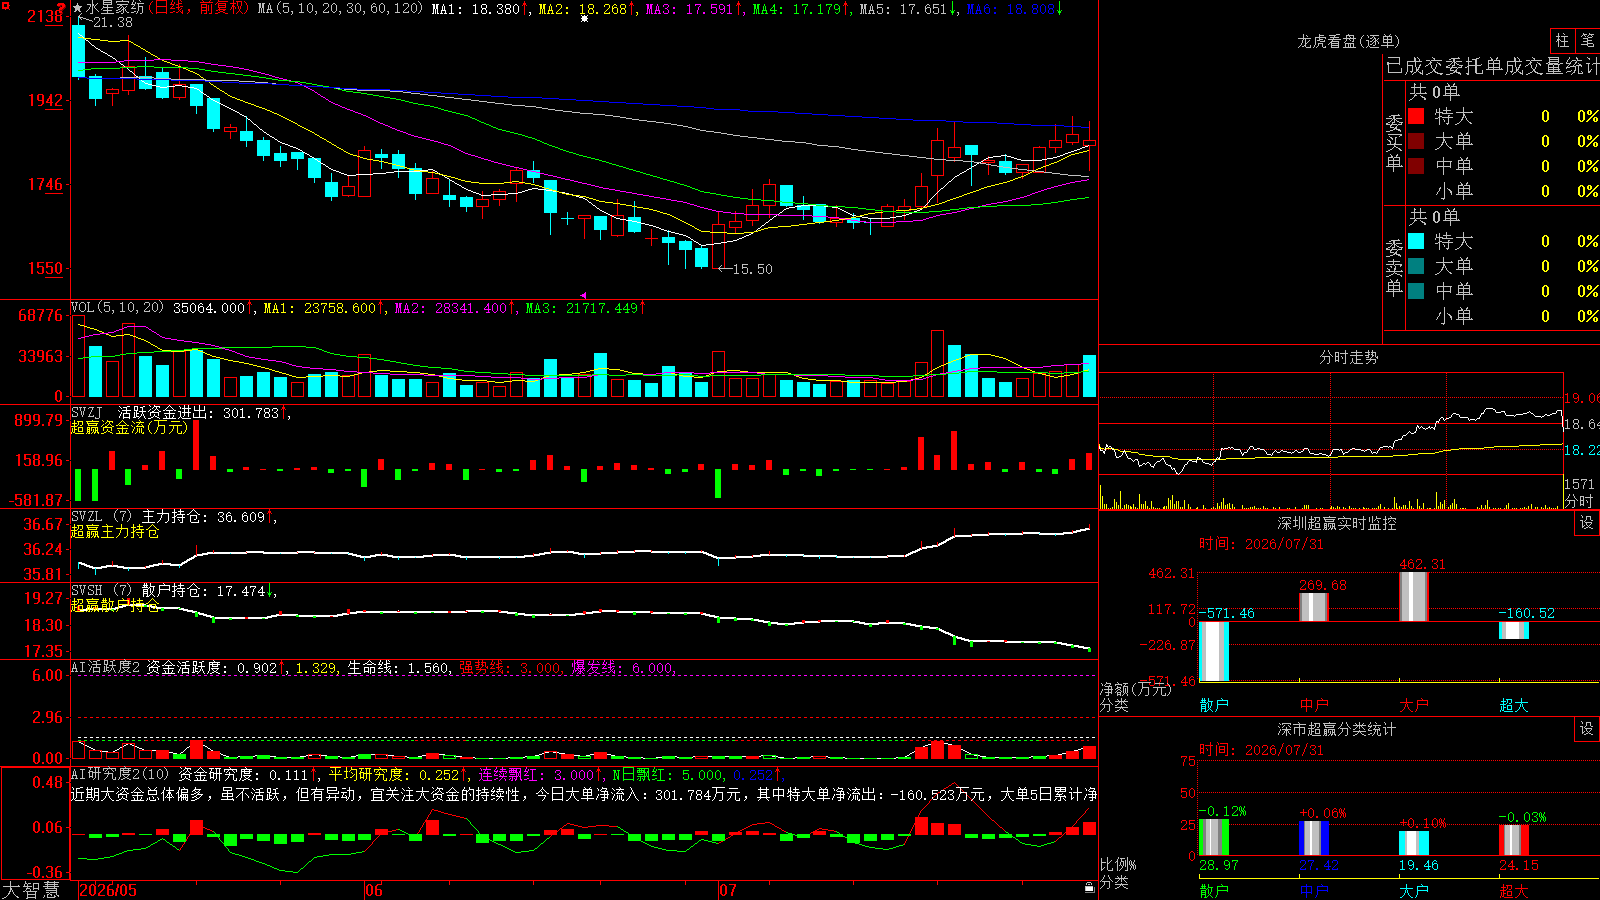Click the green 散户 bar showing 28.97
This screenshot has height=900, width=1600.
pos(1214,837)
